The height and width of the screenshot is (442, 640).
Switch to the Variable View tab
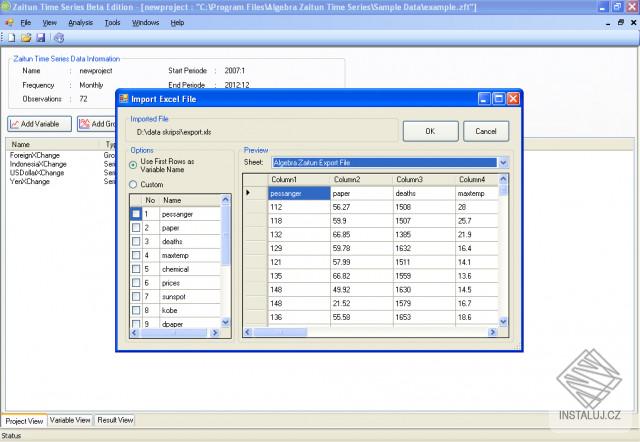[70, 420]
